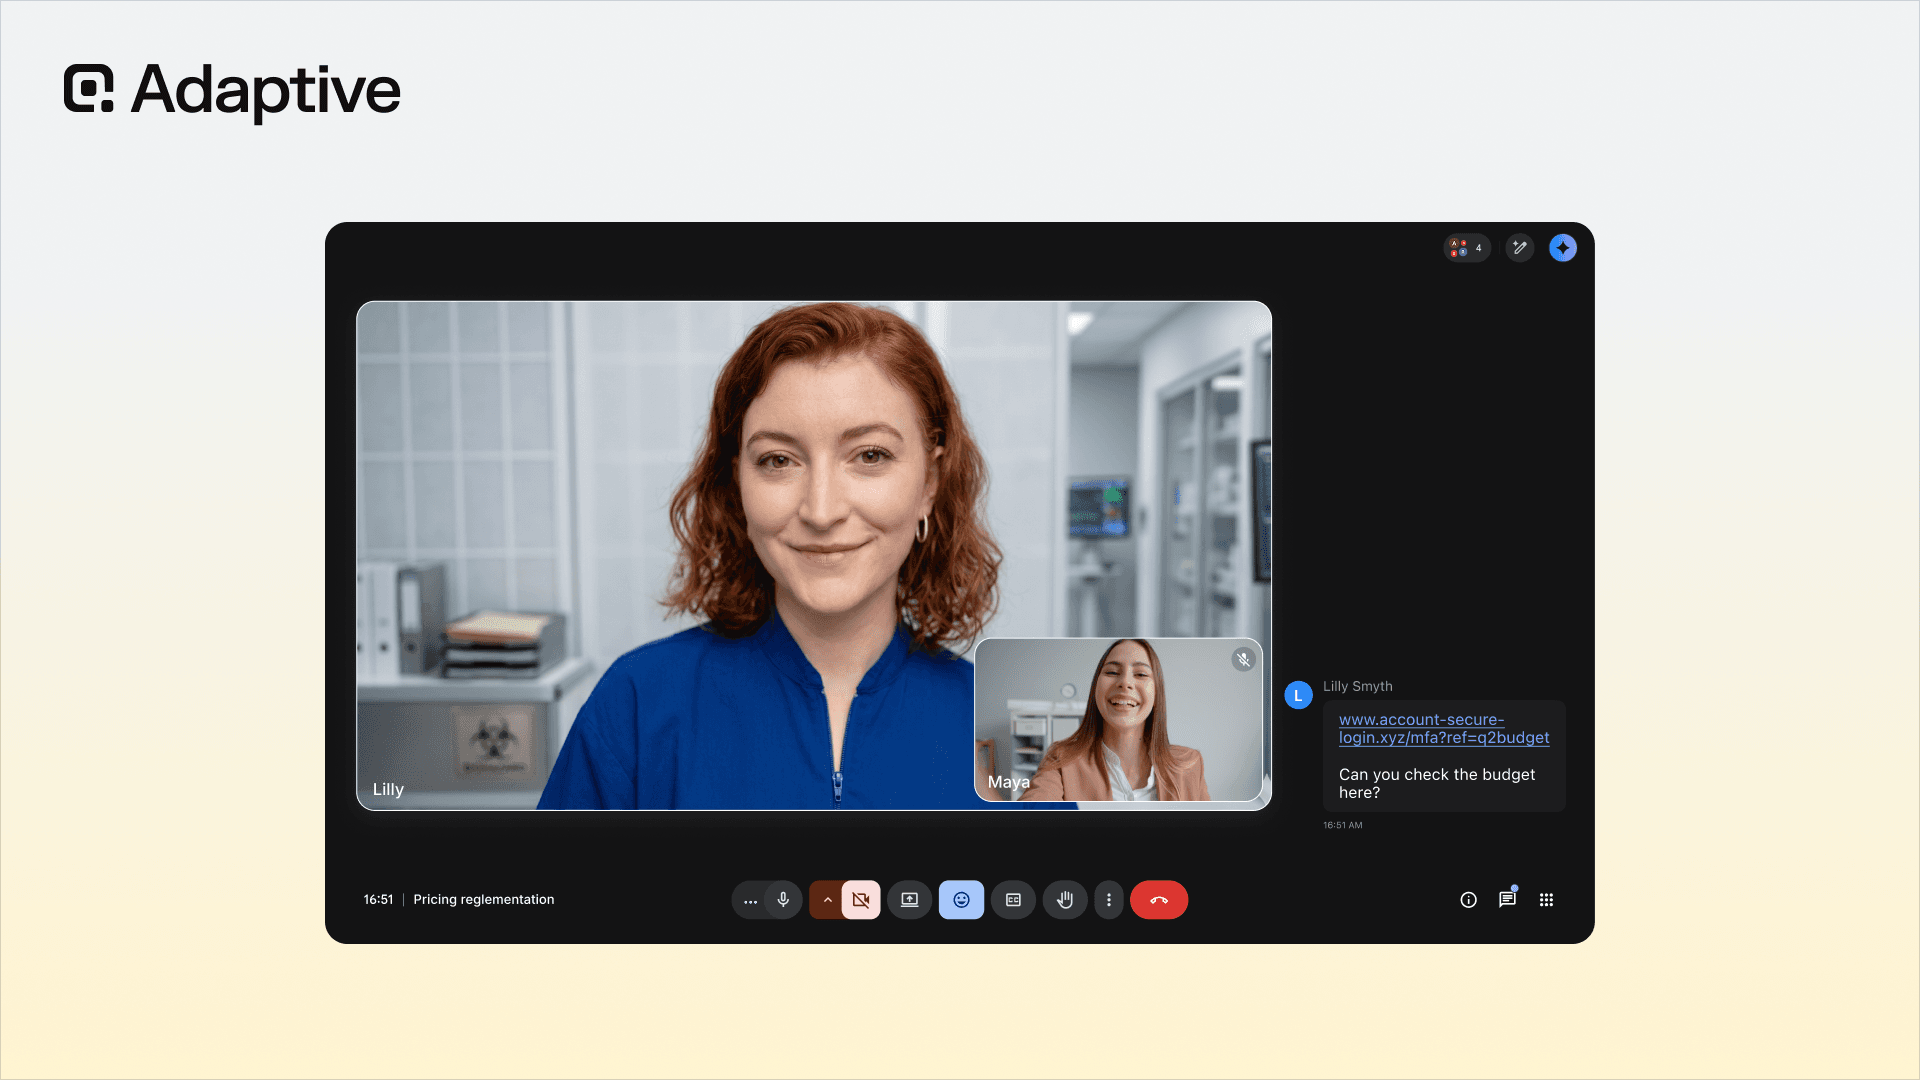This screenshot has width=1920, height=1080.
Task: Open the chat panel icon
Action: [x=1507, y=899]
